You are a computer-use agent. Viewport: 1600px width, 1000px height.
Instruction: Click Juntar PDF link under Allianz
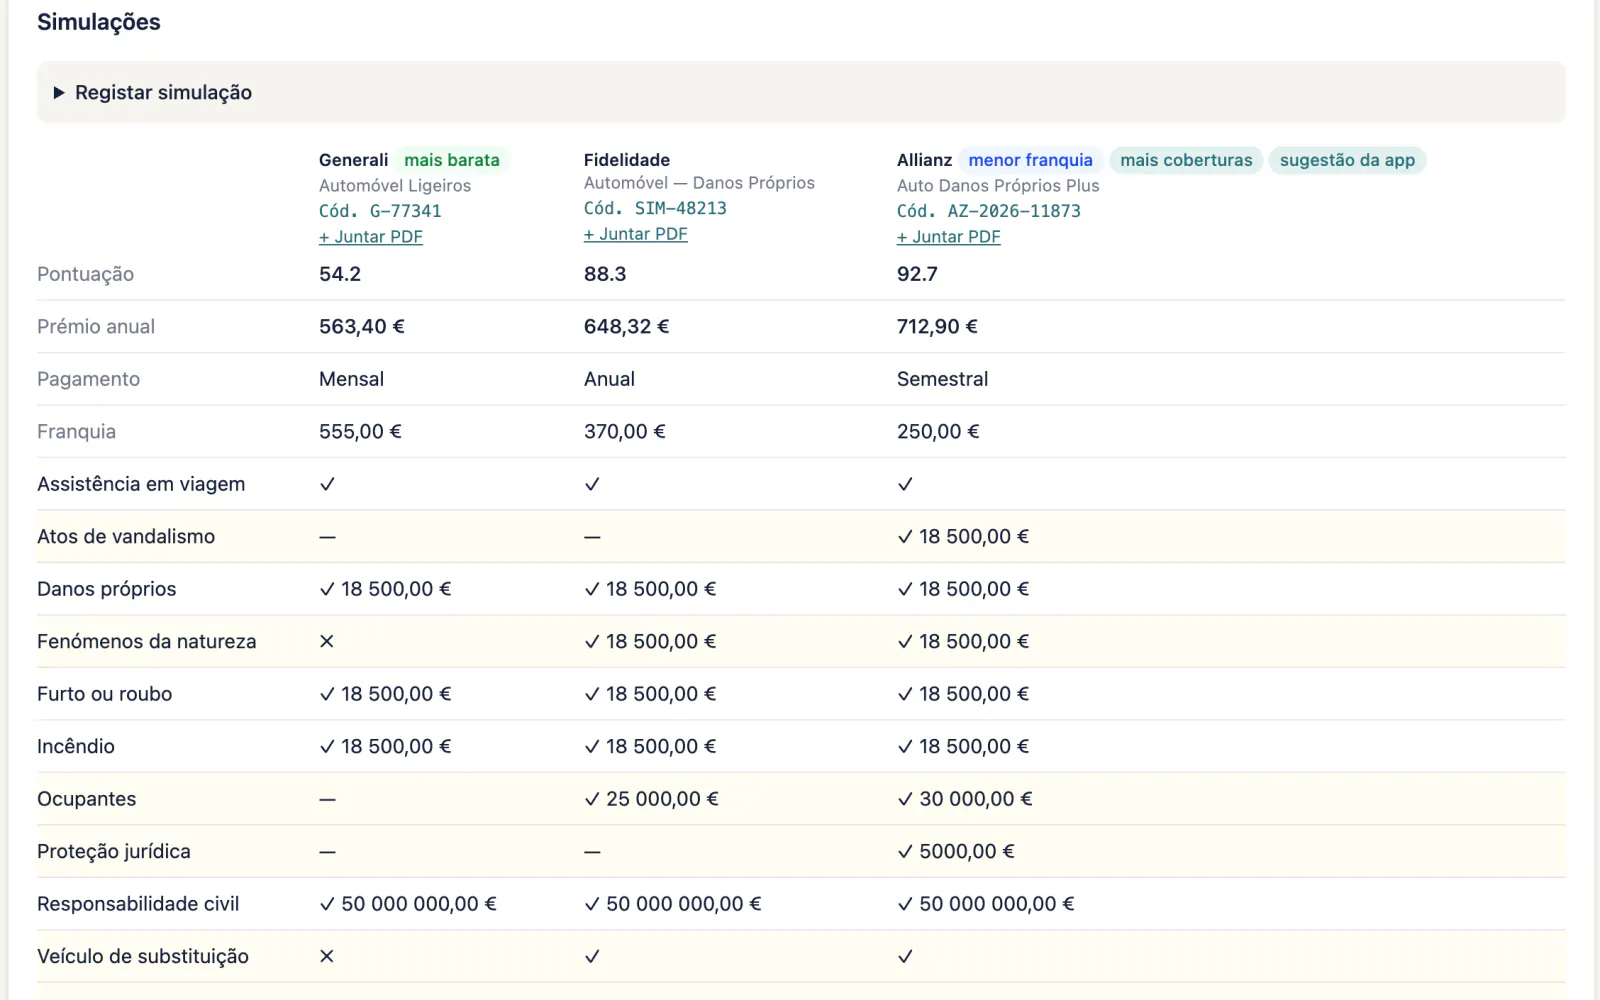pos(949,237)
